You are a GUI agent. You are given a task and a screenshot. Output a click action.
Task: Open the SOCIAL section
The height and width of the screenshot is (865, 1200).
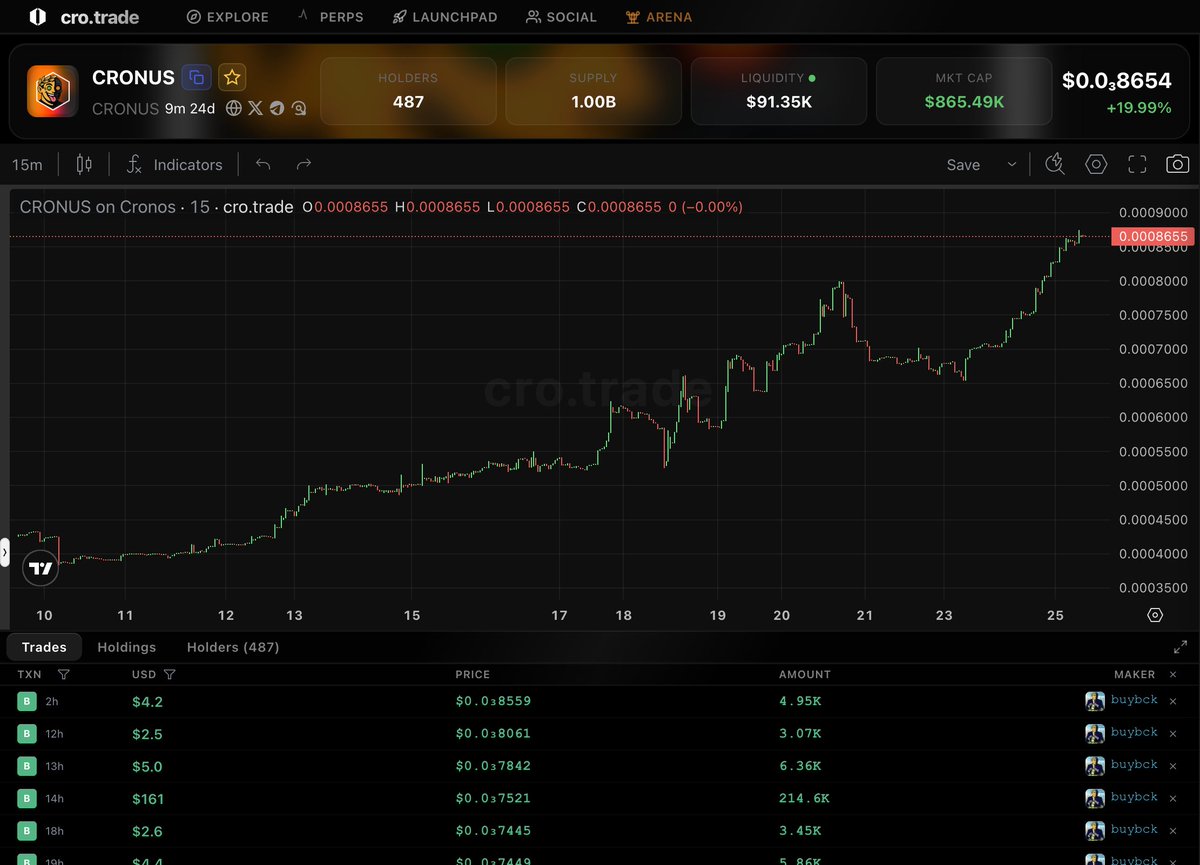561,17
